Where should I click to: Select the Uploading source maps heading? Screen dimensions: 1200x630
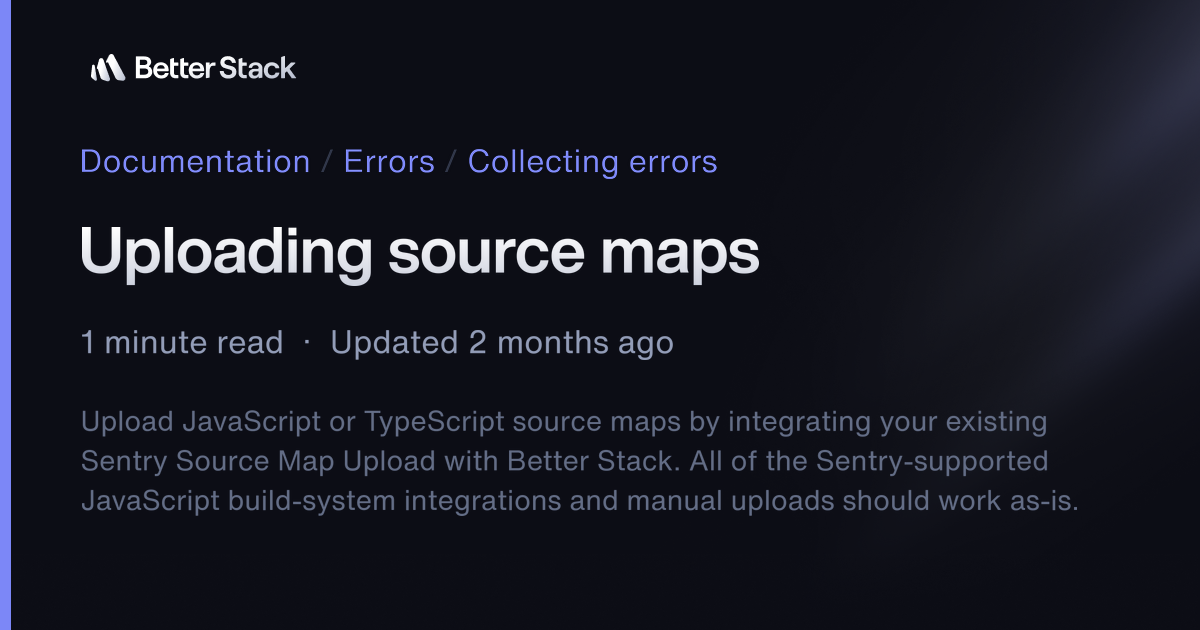click(420, 254)
